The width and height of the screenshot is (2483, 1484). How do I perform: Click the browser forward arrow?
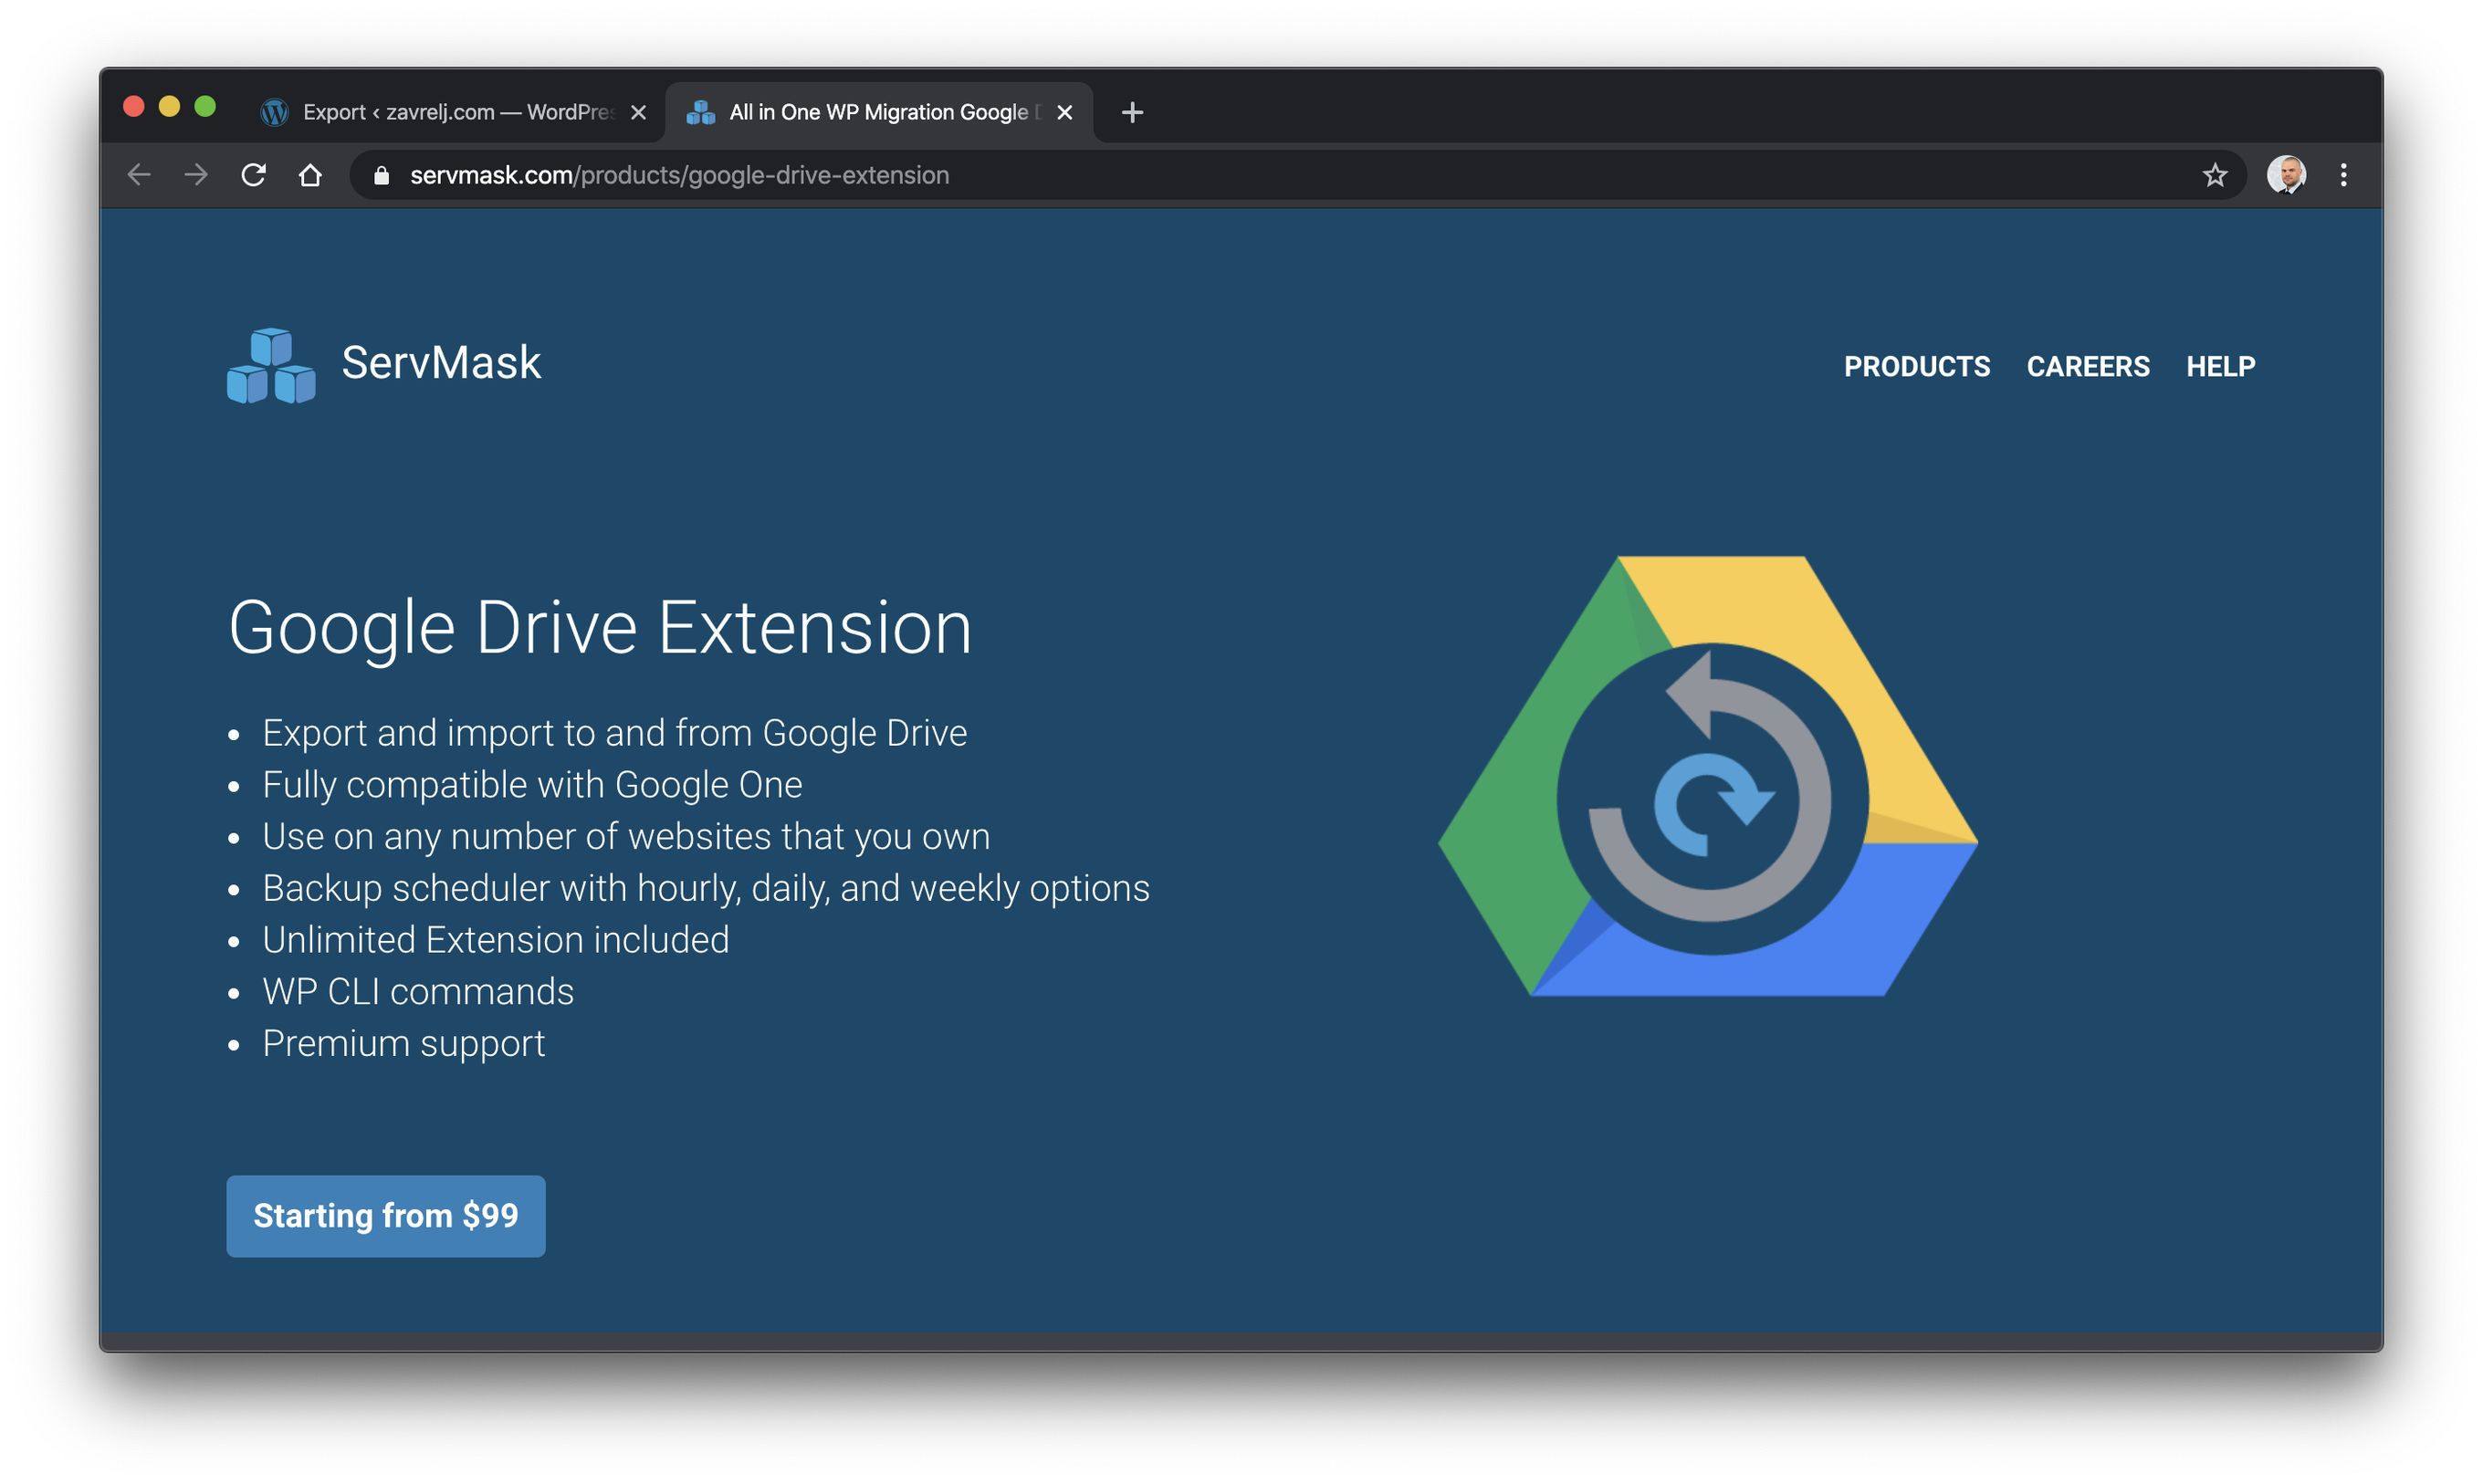[196, 175]
